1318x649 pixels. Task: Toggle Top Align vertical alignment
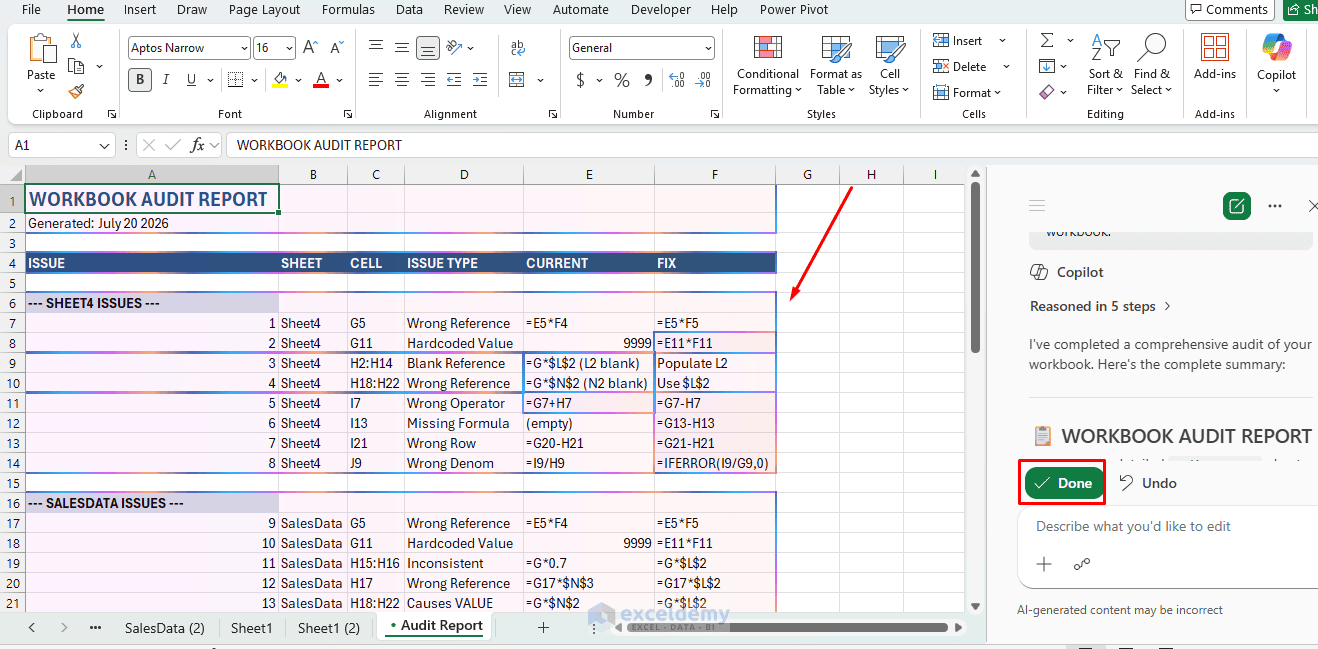pos(376,48)
